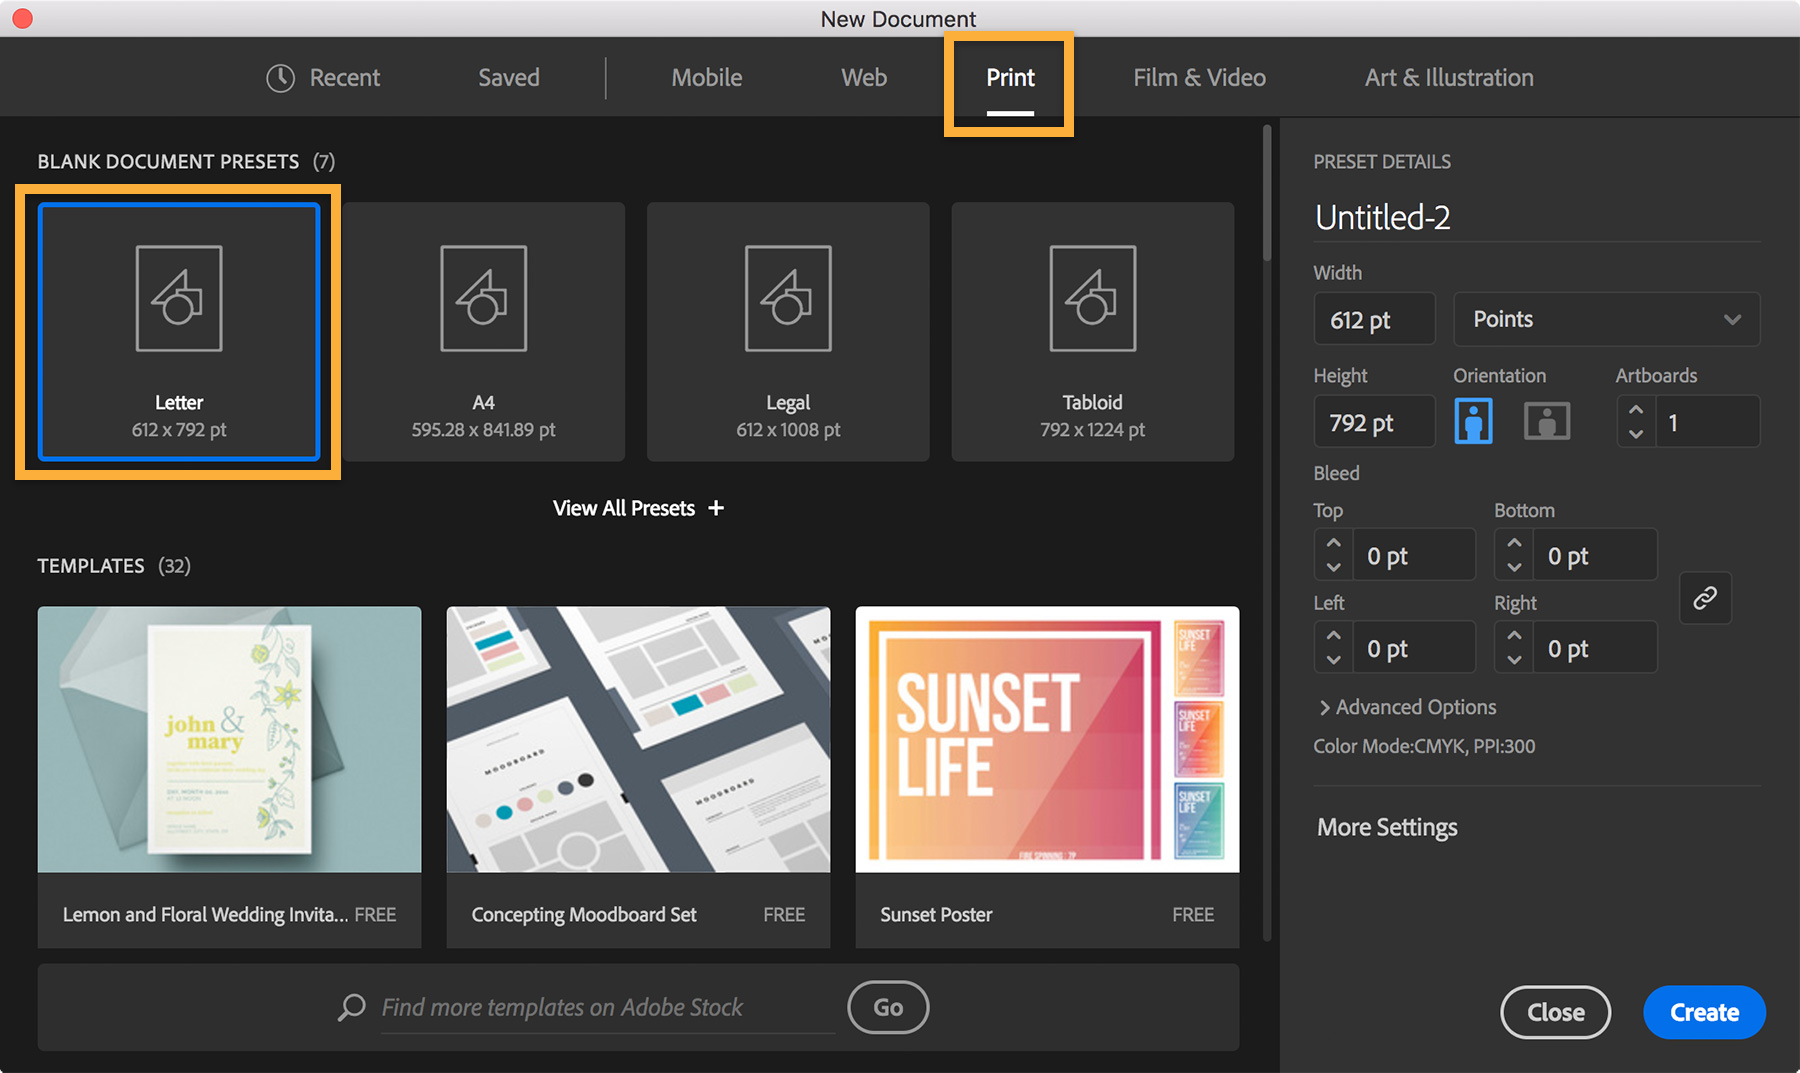
Task: Select the Tabloid blank document preset
Action: 1092,330
